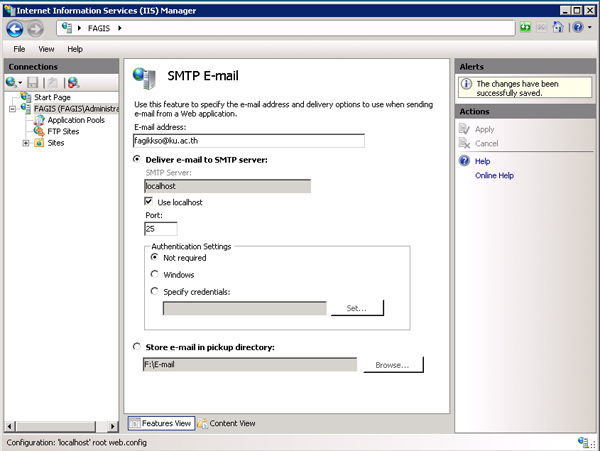Click Connections pane left scroll arrow
600x451 pixels.
coord(10,426)
